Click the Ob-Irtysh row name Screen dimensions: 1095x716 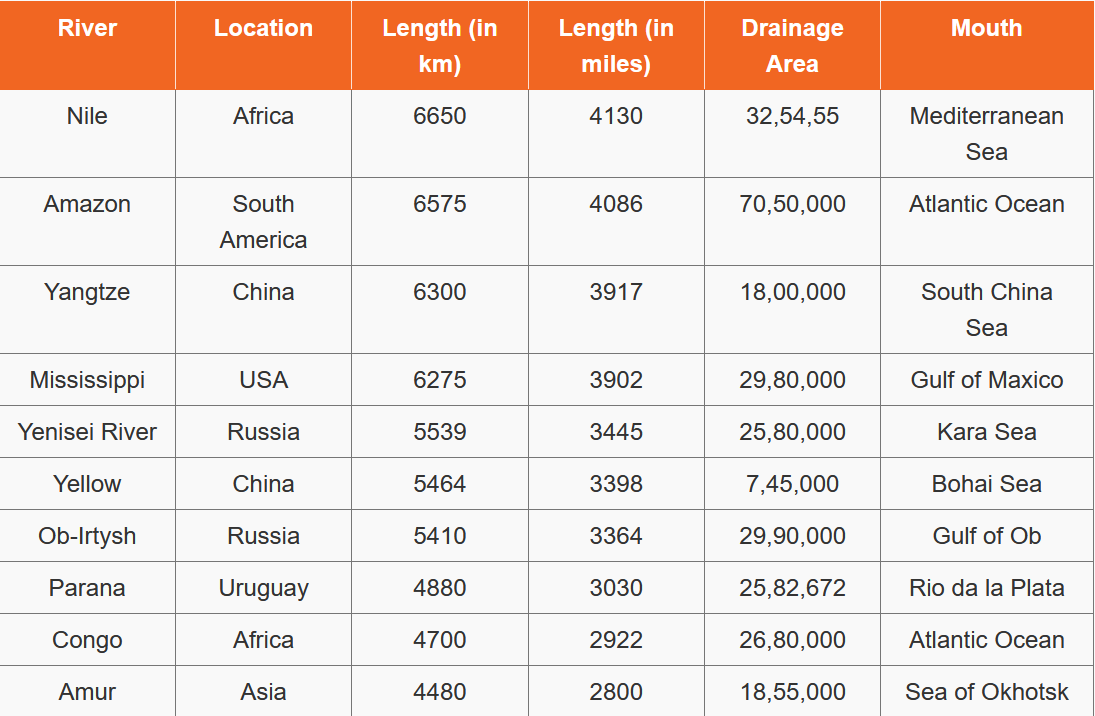coord(87,536)
